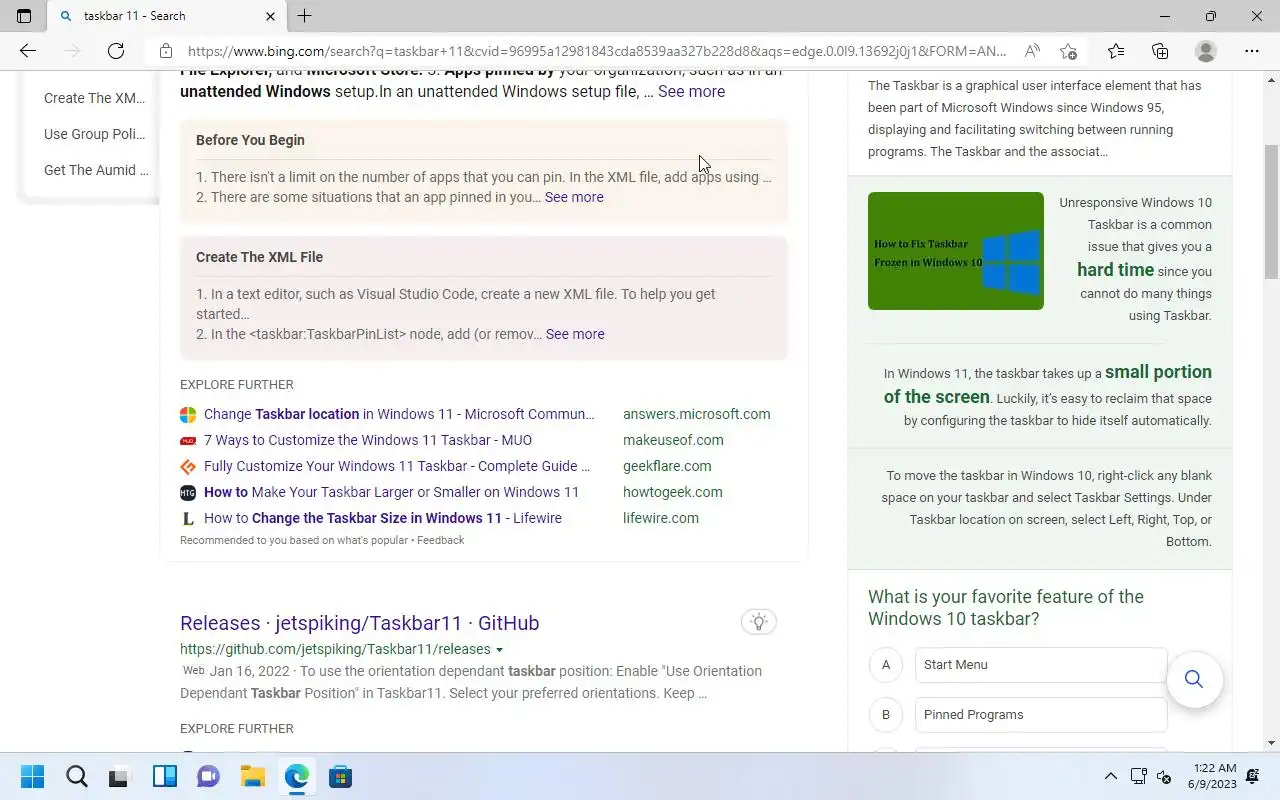Add this page to favorites
This screenshot has width=1280, height=800.
(1068, 51)
